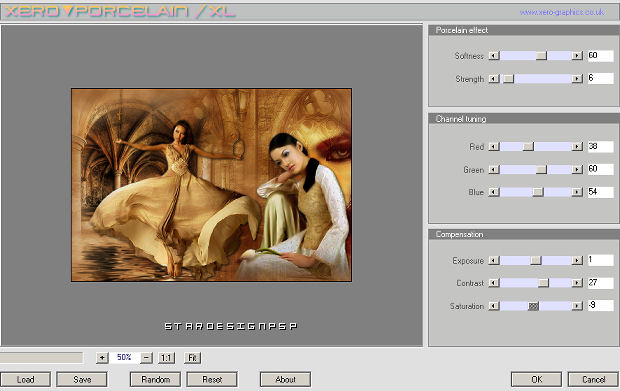
Task: Click the preview image of the two women
Action: [212, 185]
